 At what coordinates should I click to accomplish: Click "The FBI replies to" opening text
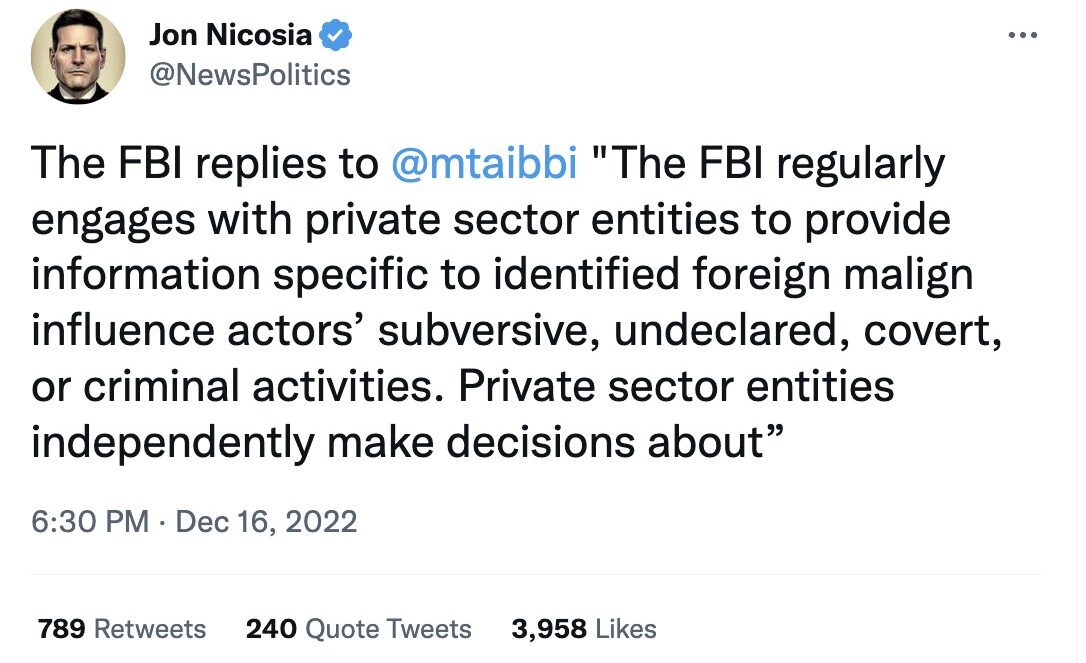[205, 163]
